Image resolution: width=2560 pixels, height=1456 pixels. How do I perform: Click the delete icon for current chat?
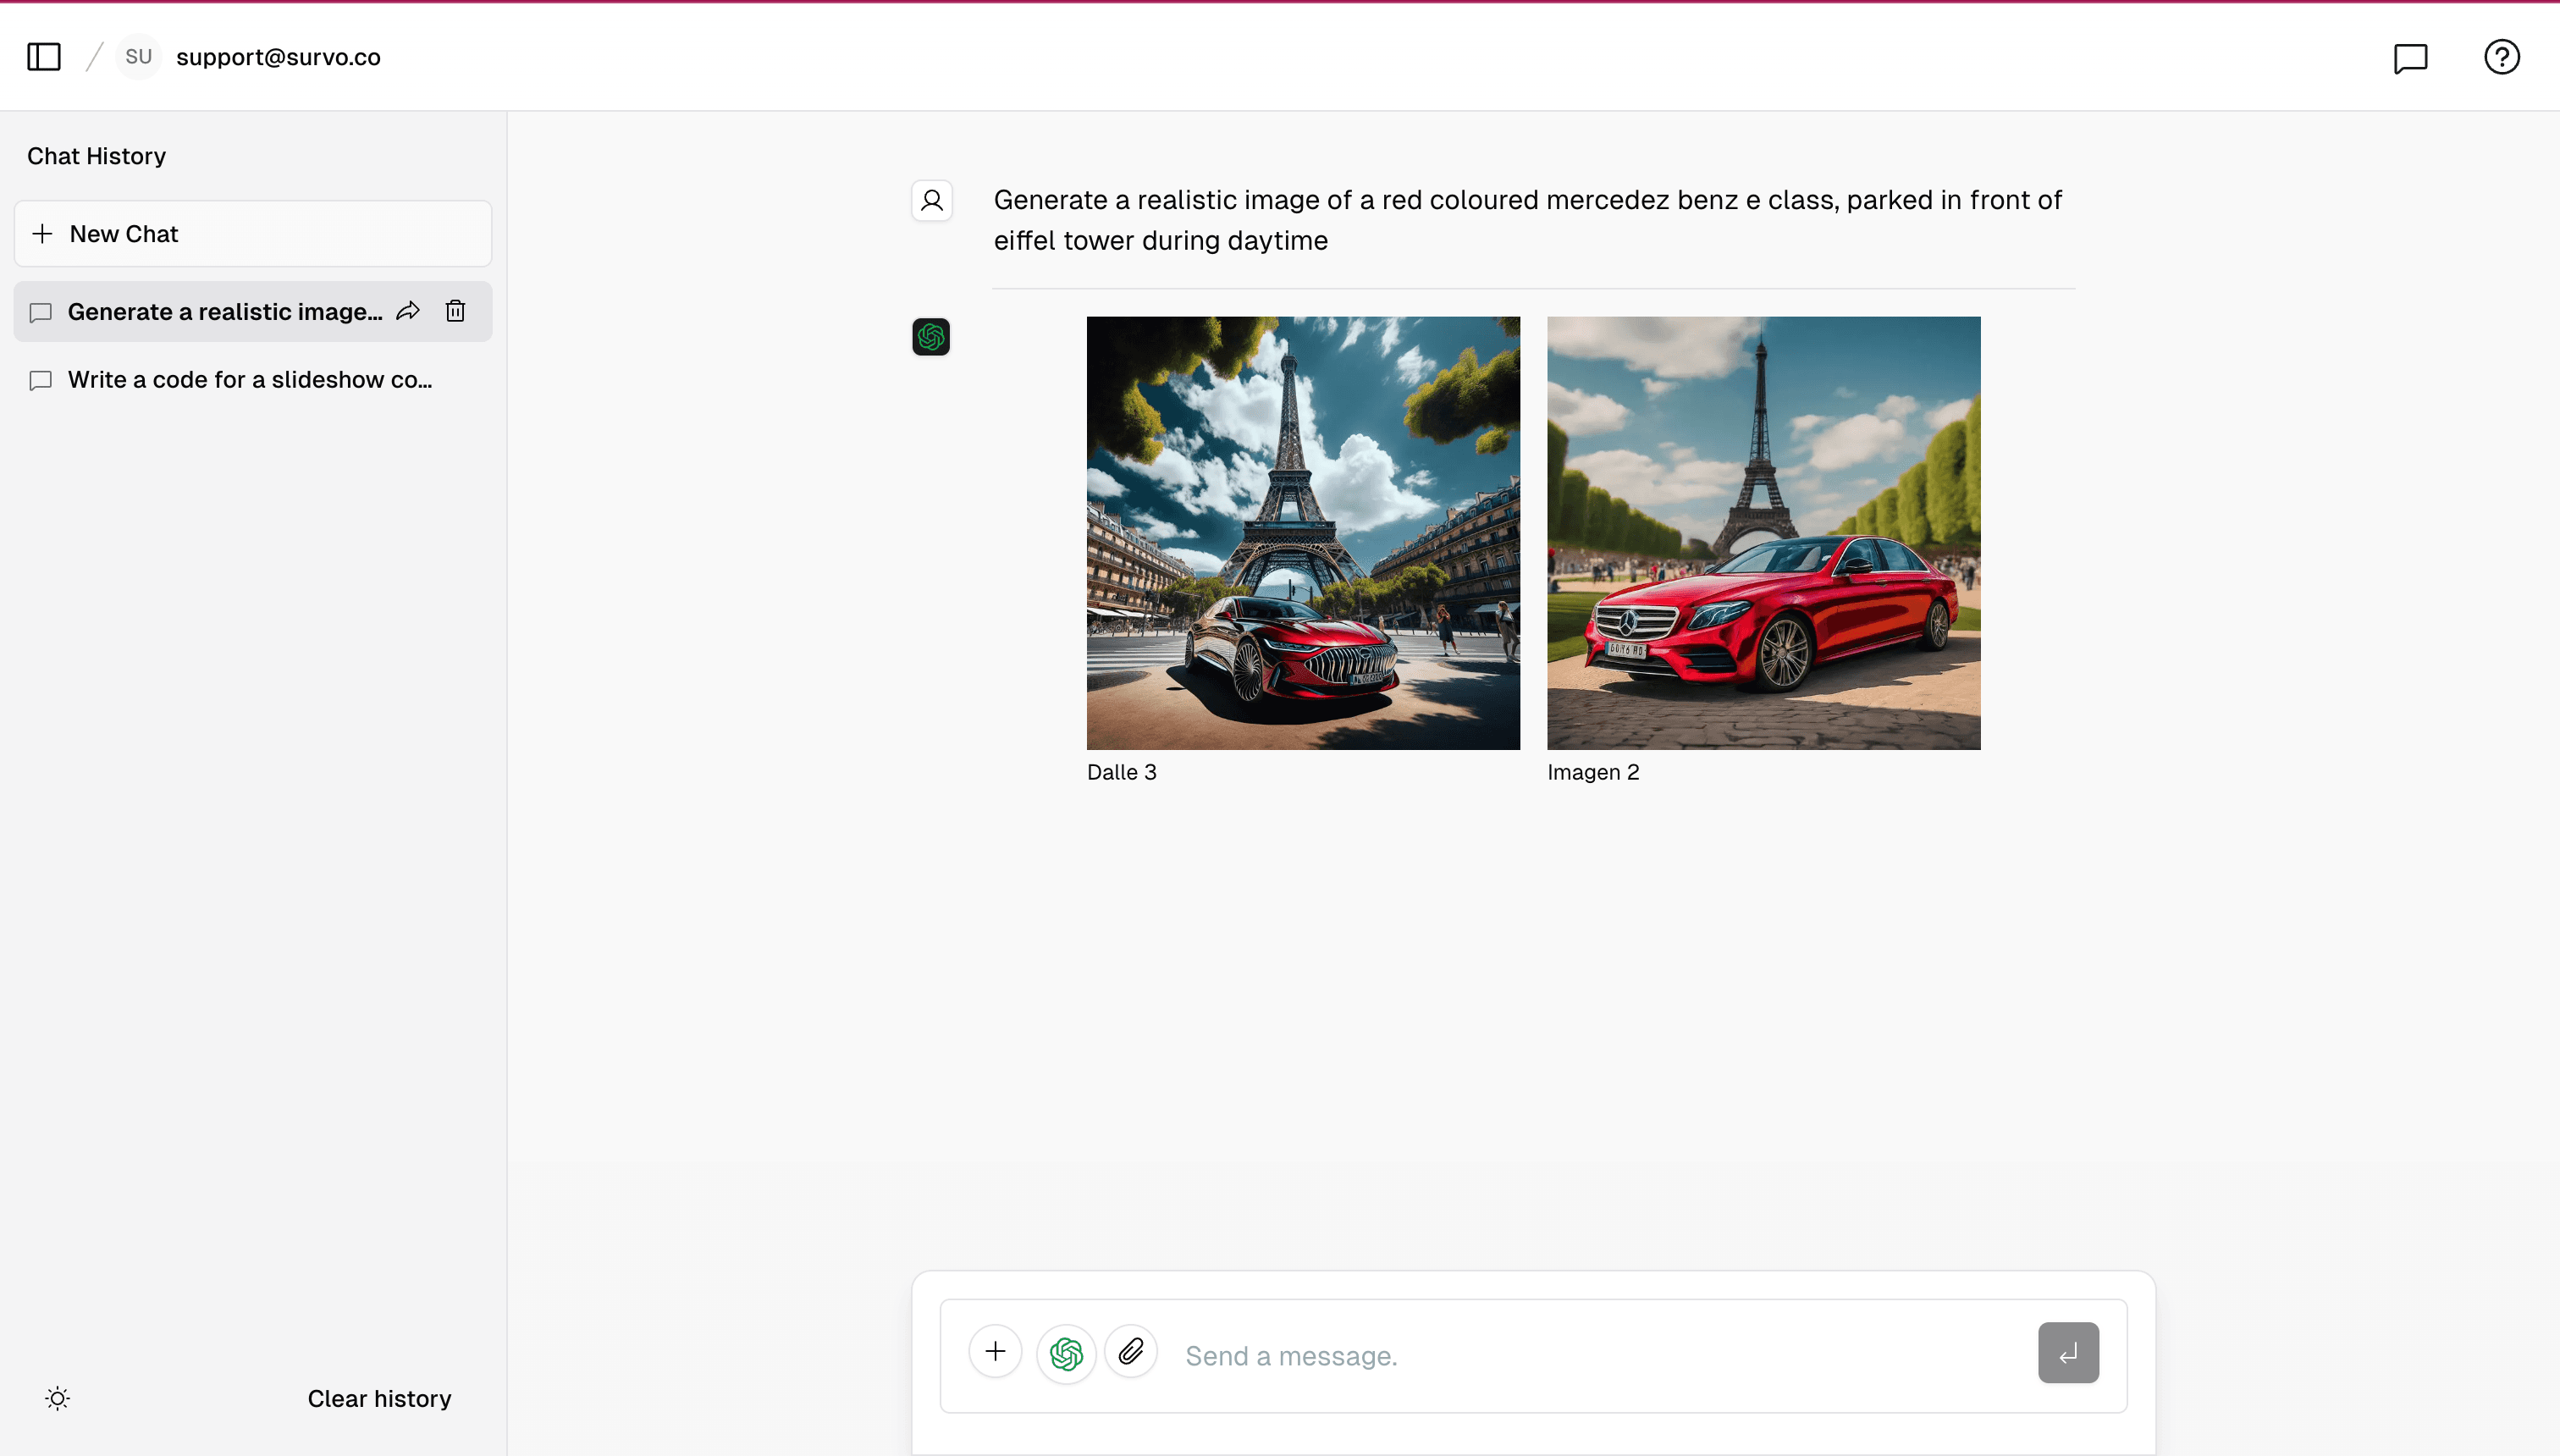[455, 312]
